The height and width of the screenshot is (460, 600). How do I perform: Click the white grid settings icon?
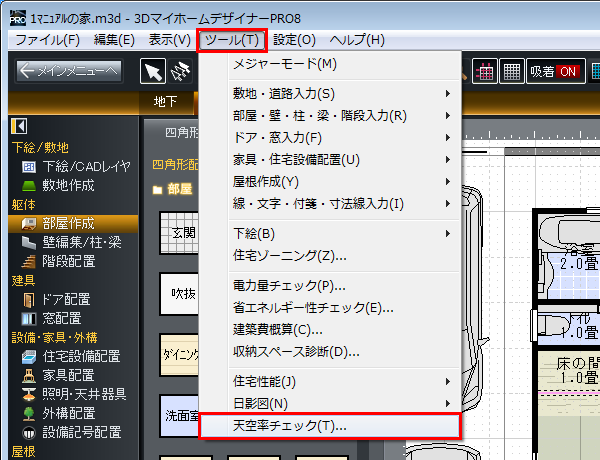511,71
